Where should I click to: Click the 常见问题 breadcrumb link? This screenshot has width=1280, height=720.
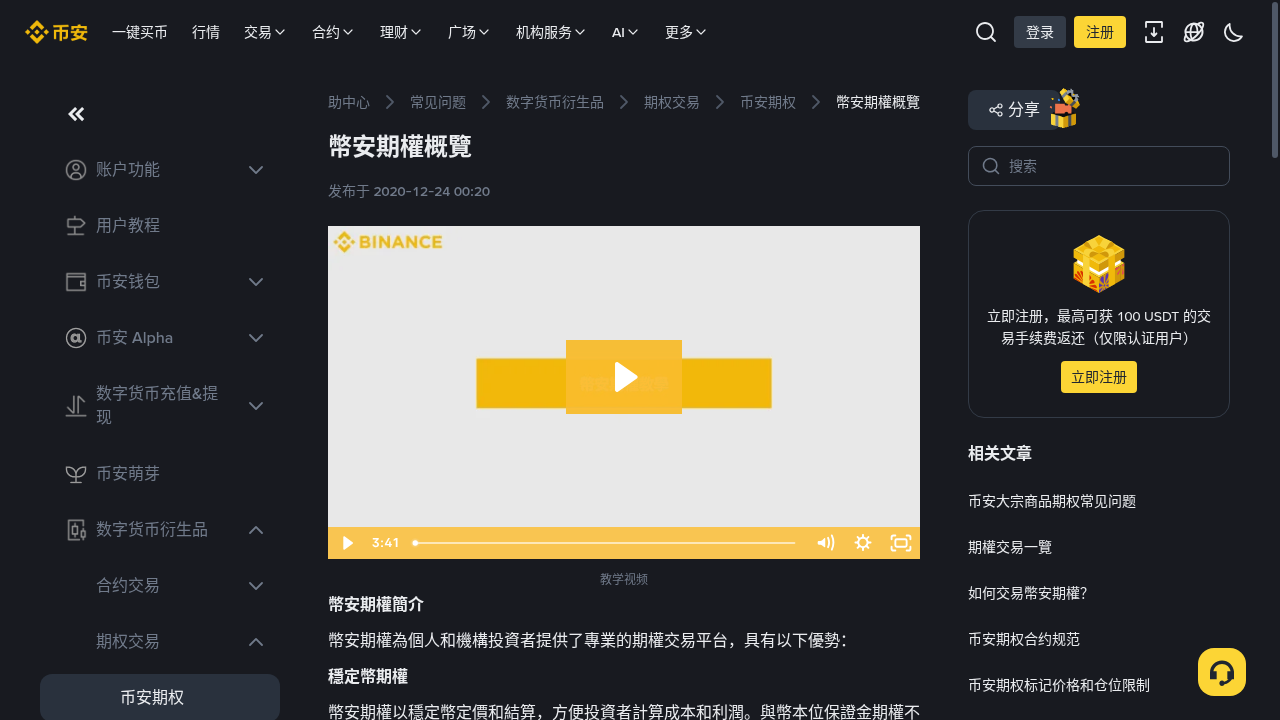(x=438, y=102)
